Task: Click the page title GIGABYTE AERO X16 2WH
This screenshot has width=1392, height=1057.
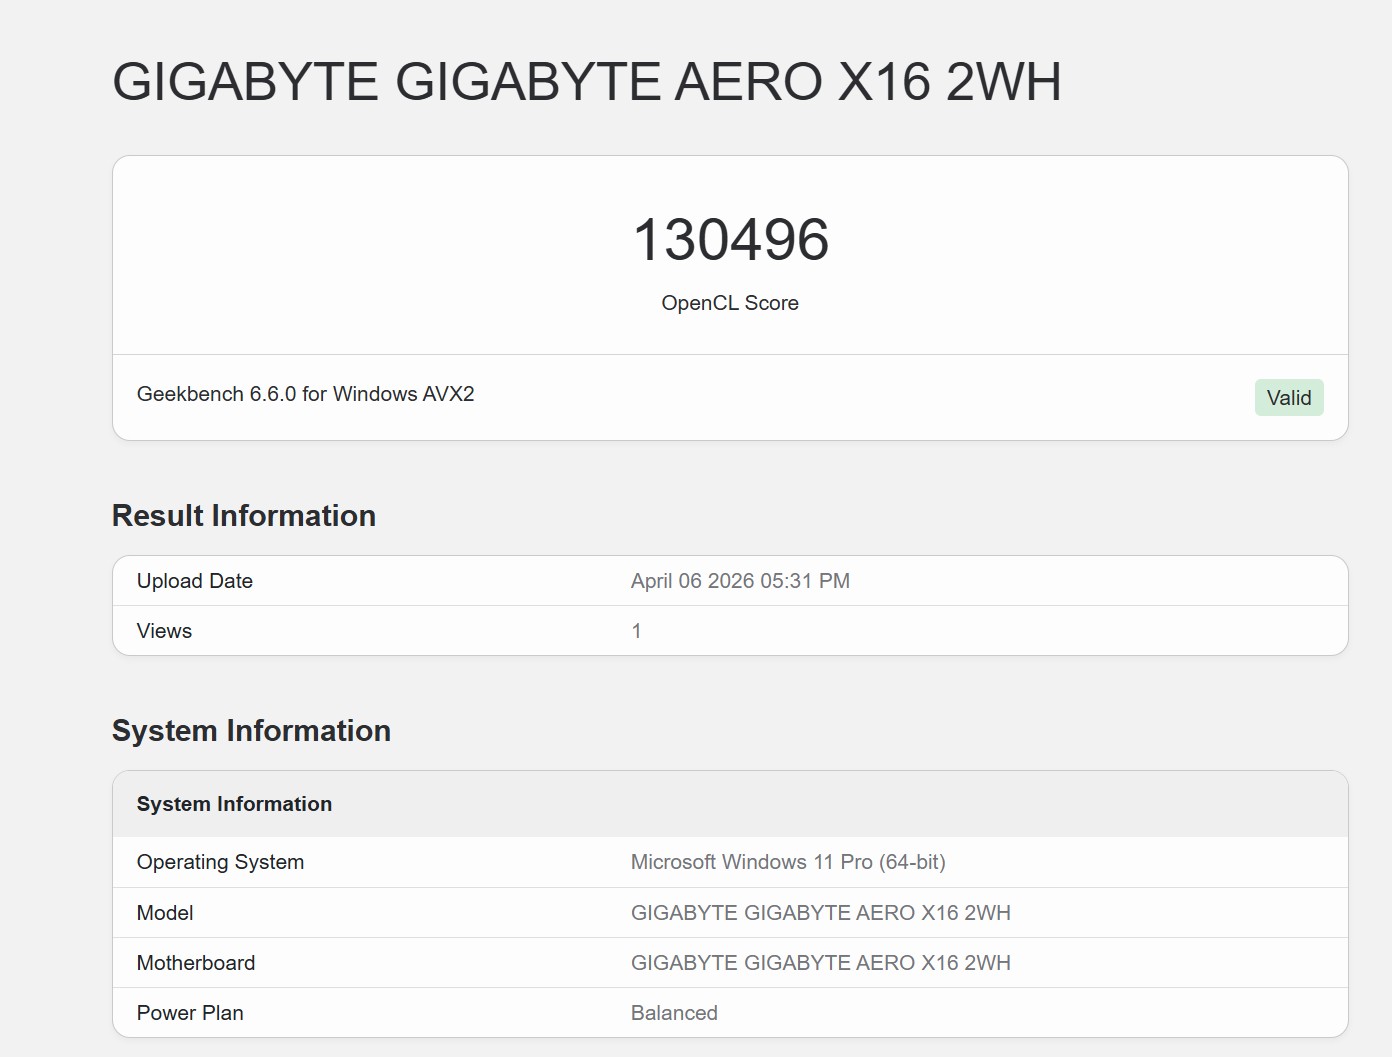Action: coord(586,82)
